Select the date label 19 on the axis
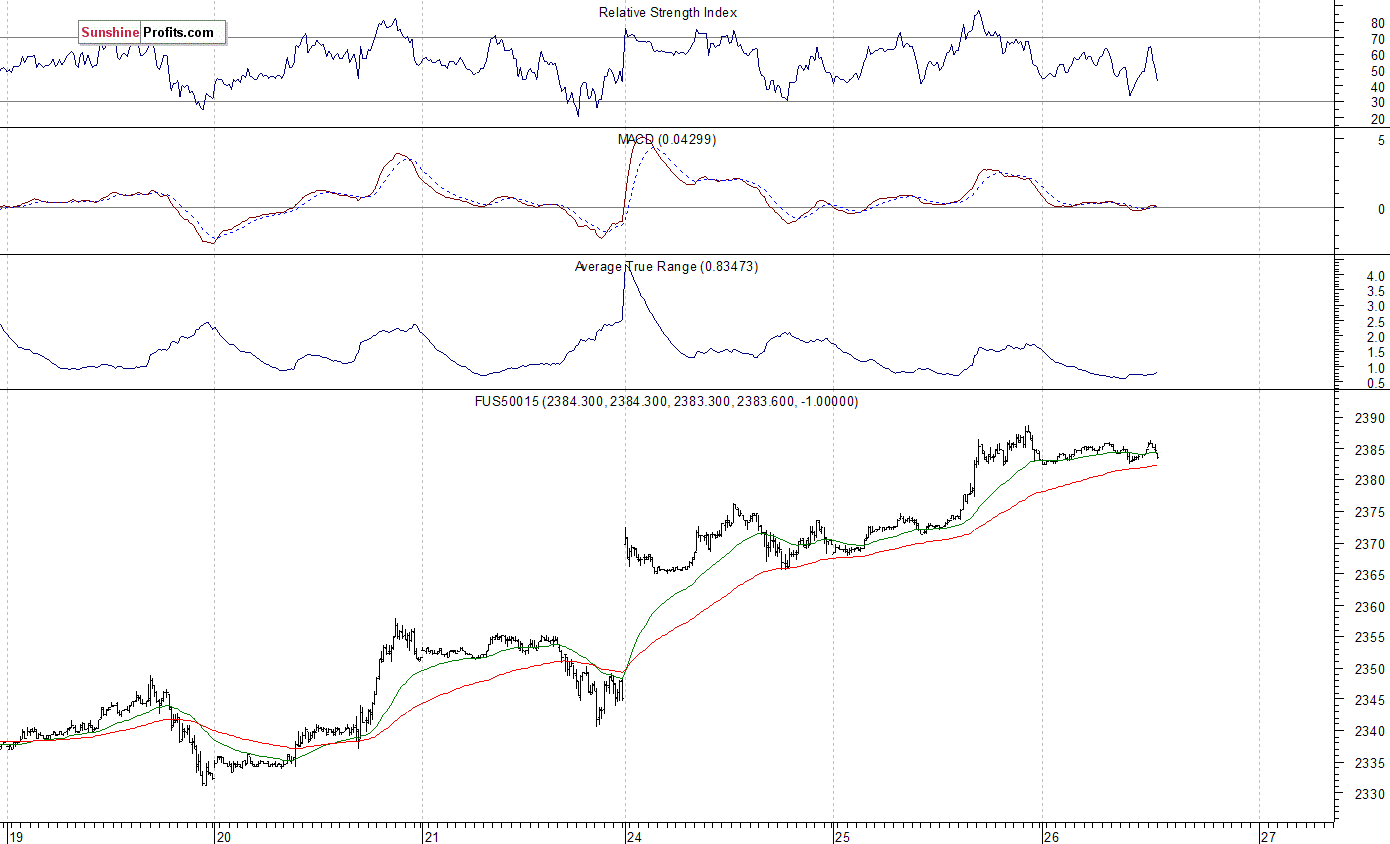This screenshot has width=1390, height=844. [15, 836]
